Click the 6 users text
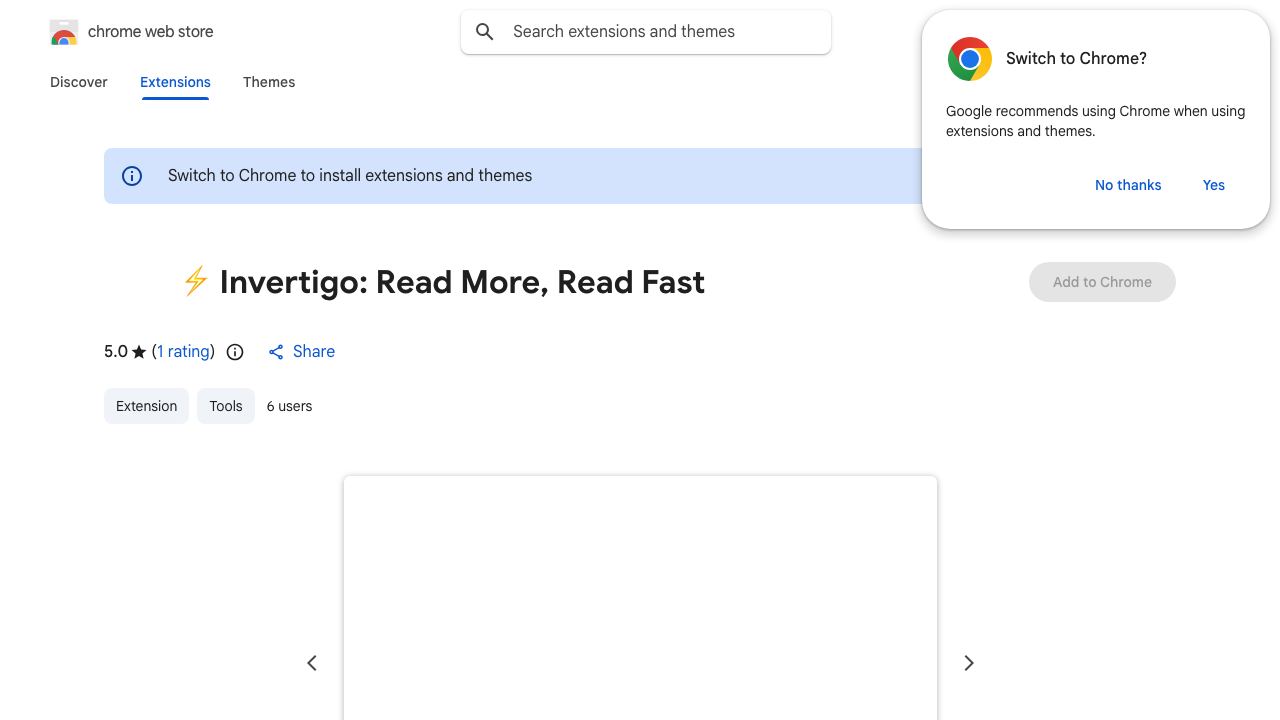Image resolution: width=1280 pixels, height=720 pixels. coord(289,406)
